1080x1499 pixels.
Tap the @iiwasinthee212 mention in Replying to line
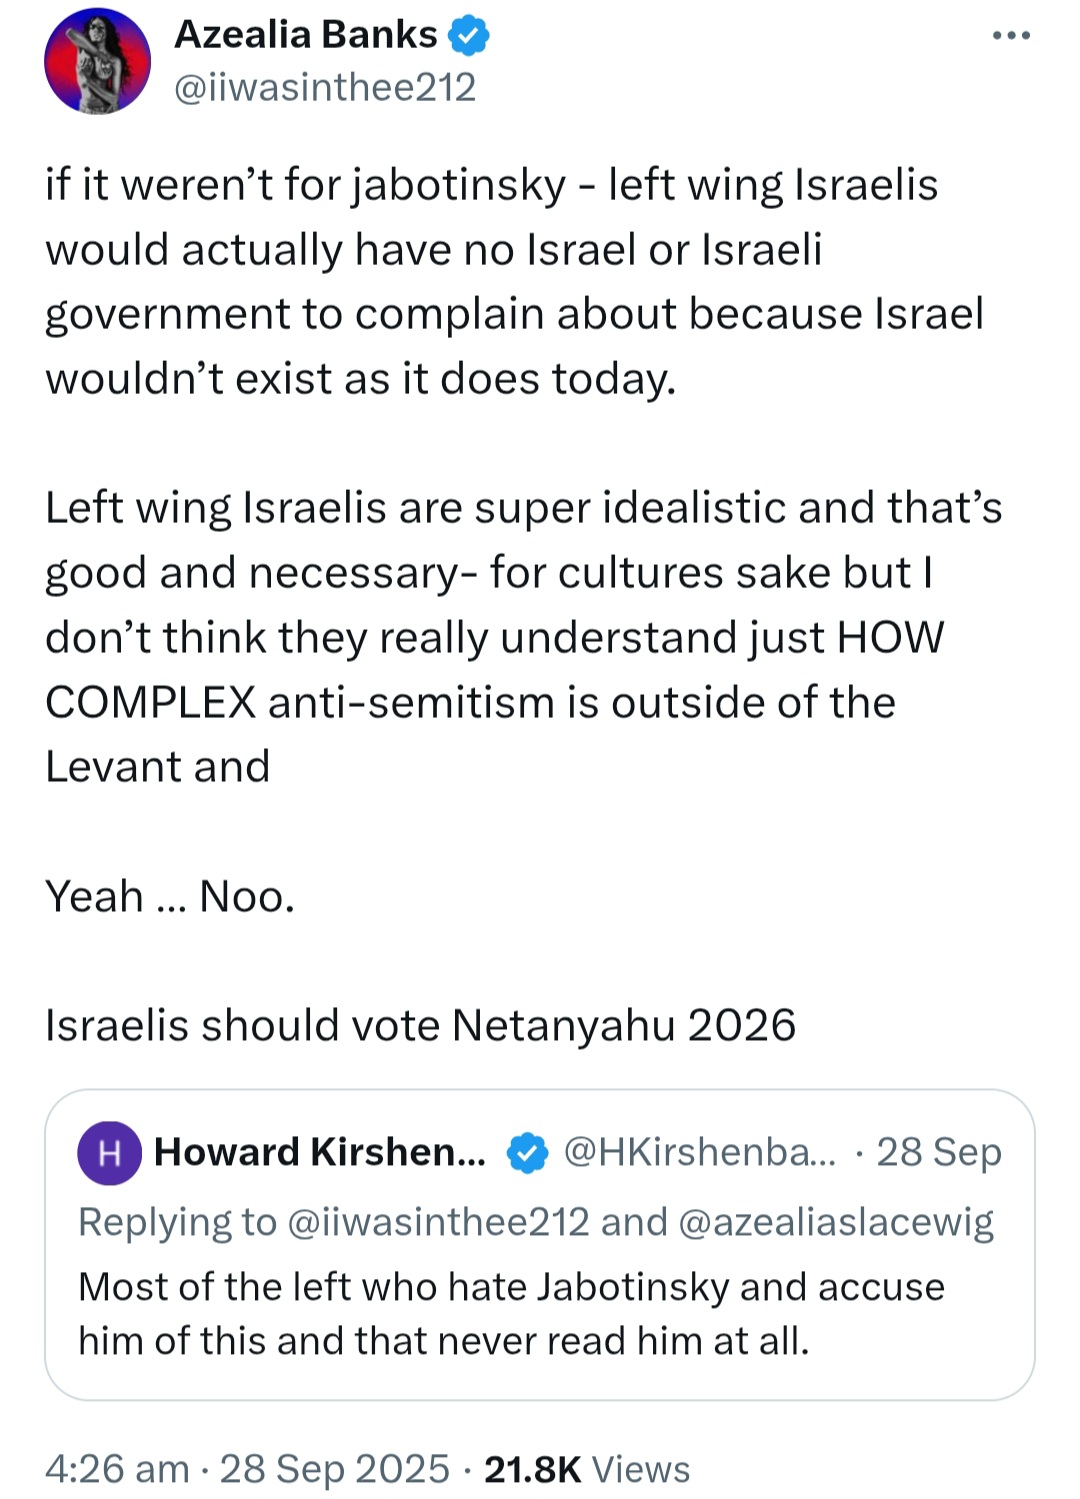[x=438, y=1222]
